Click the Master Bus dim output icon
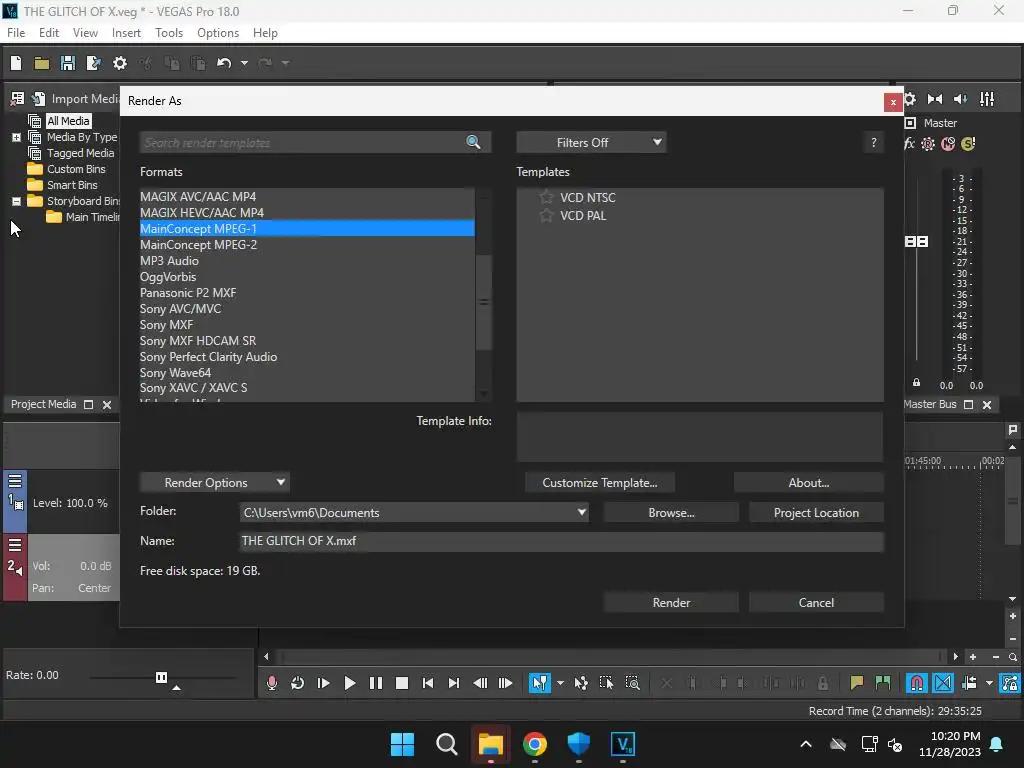The image size is (1024, 768). (x=961, y=99)
